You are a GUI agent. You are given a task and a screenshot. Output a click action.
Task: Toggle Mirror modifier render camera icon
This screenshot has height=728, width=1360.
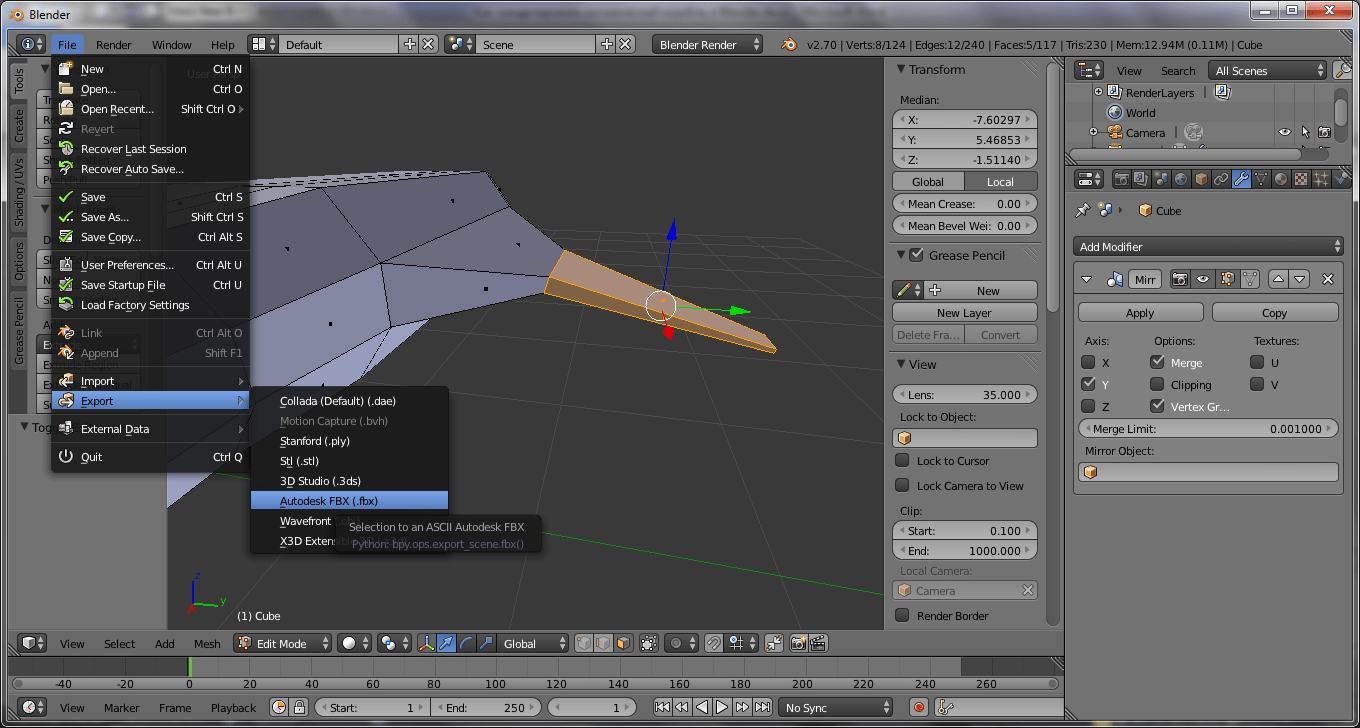click(x=1180, y=279)
